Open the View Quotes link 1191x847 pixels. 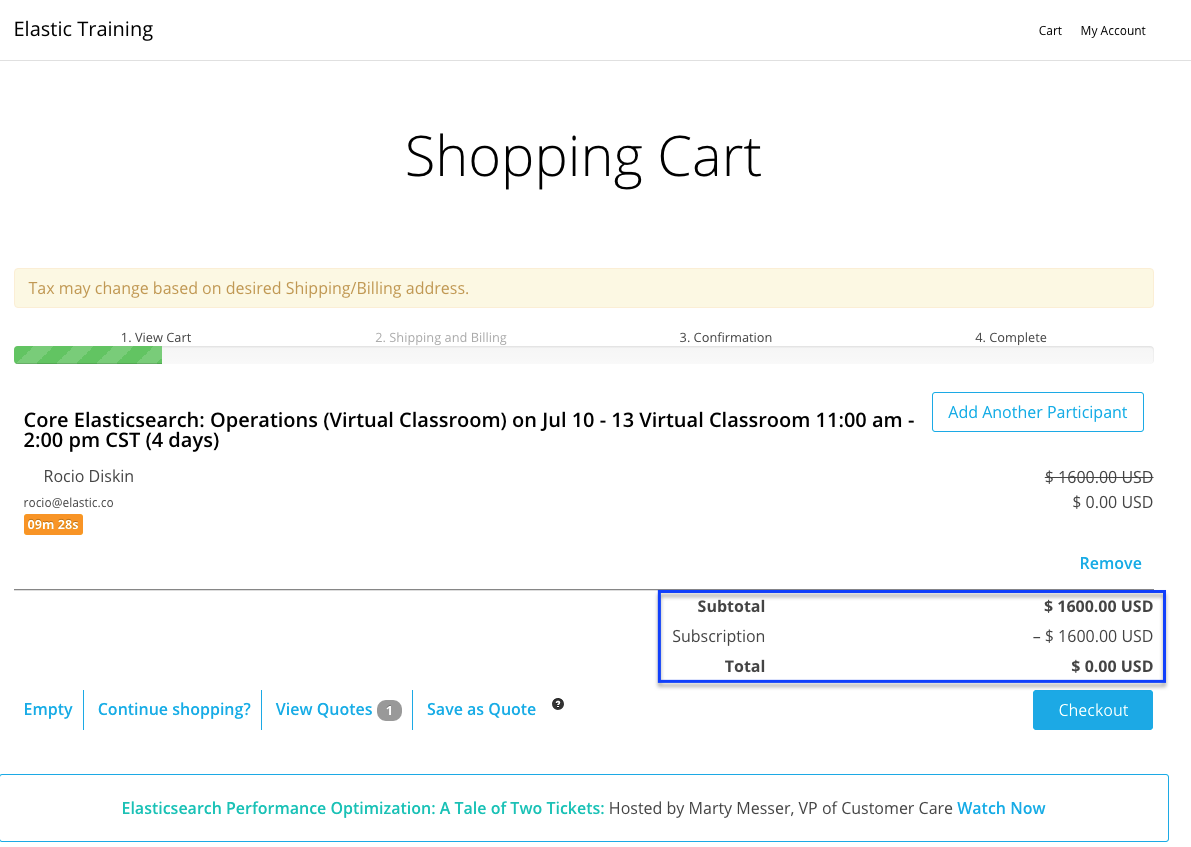pos(324,709)
